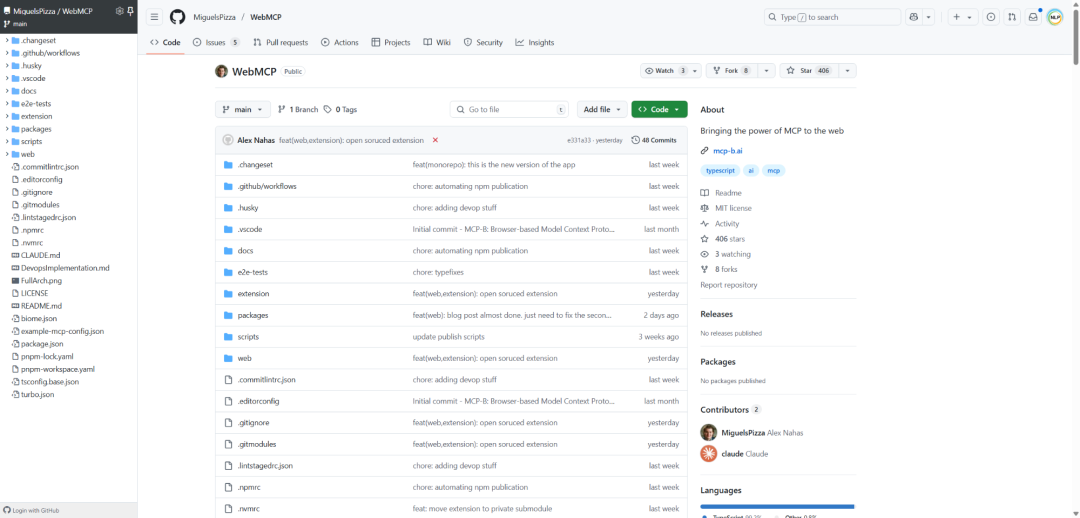Image resolution: width=1080 pixels, height=518 pixels.
Task: Open the GitHub hamburger navigation menu
Action: pos(154,17)
